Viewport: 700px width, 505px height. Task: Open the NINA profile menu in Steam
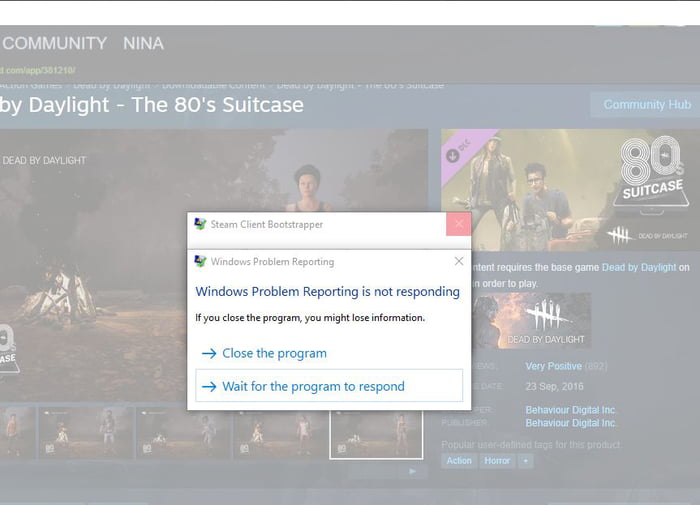click(143, 44)
